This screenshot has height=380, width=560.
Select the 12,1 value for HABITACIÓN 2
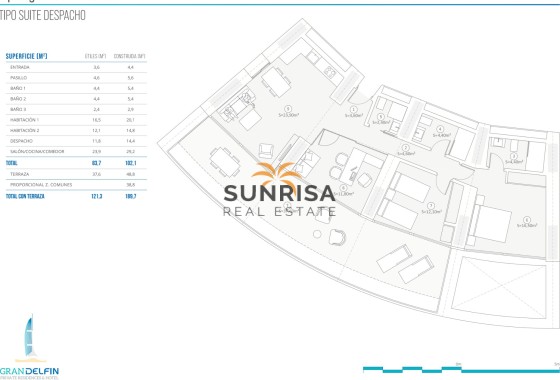click(96, 130)
